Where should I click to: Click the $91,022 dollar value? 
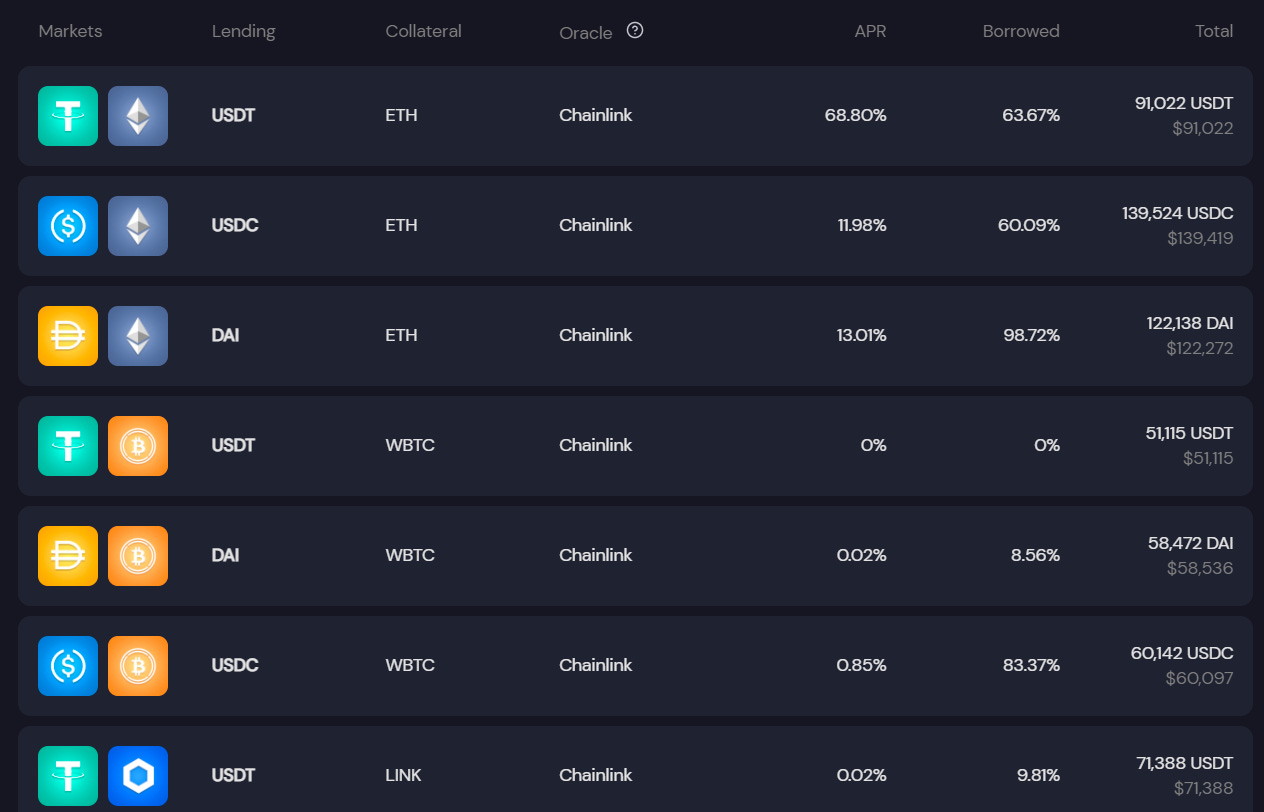point(1203,128)
